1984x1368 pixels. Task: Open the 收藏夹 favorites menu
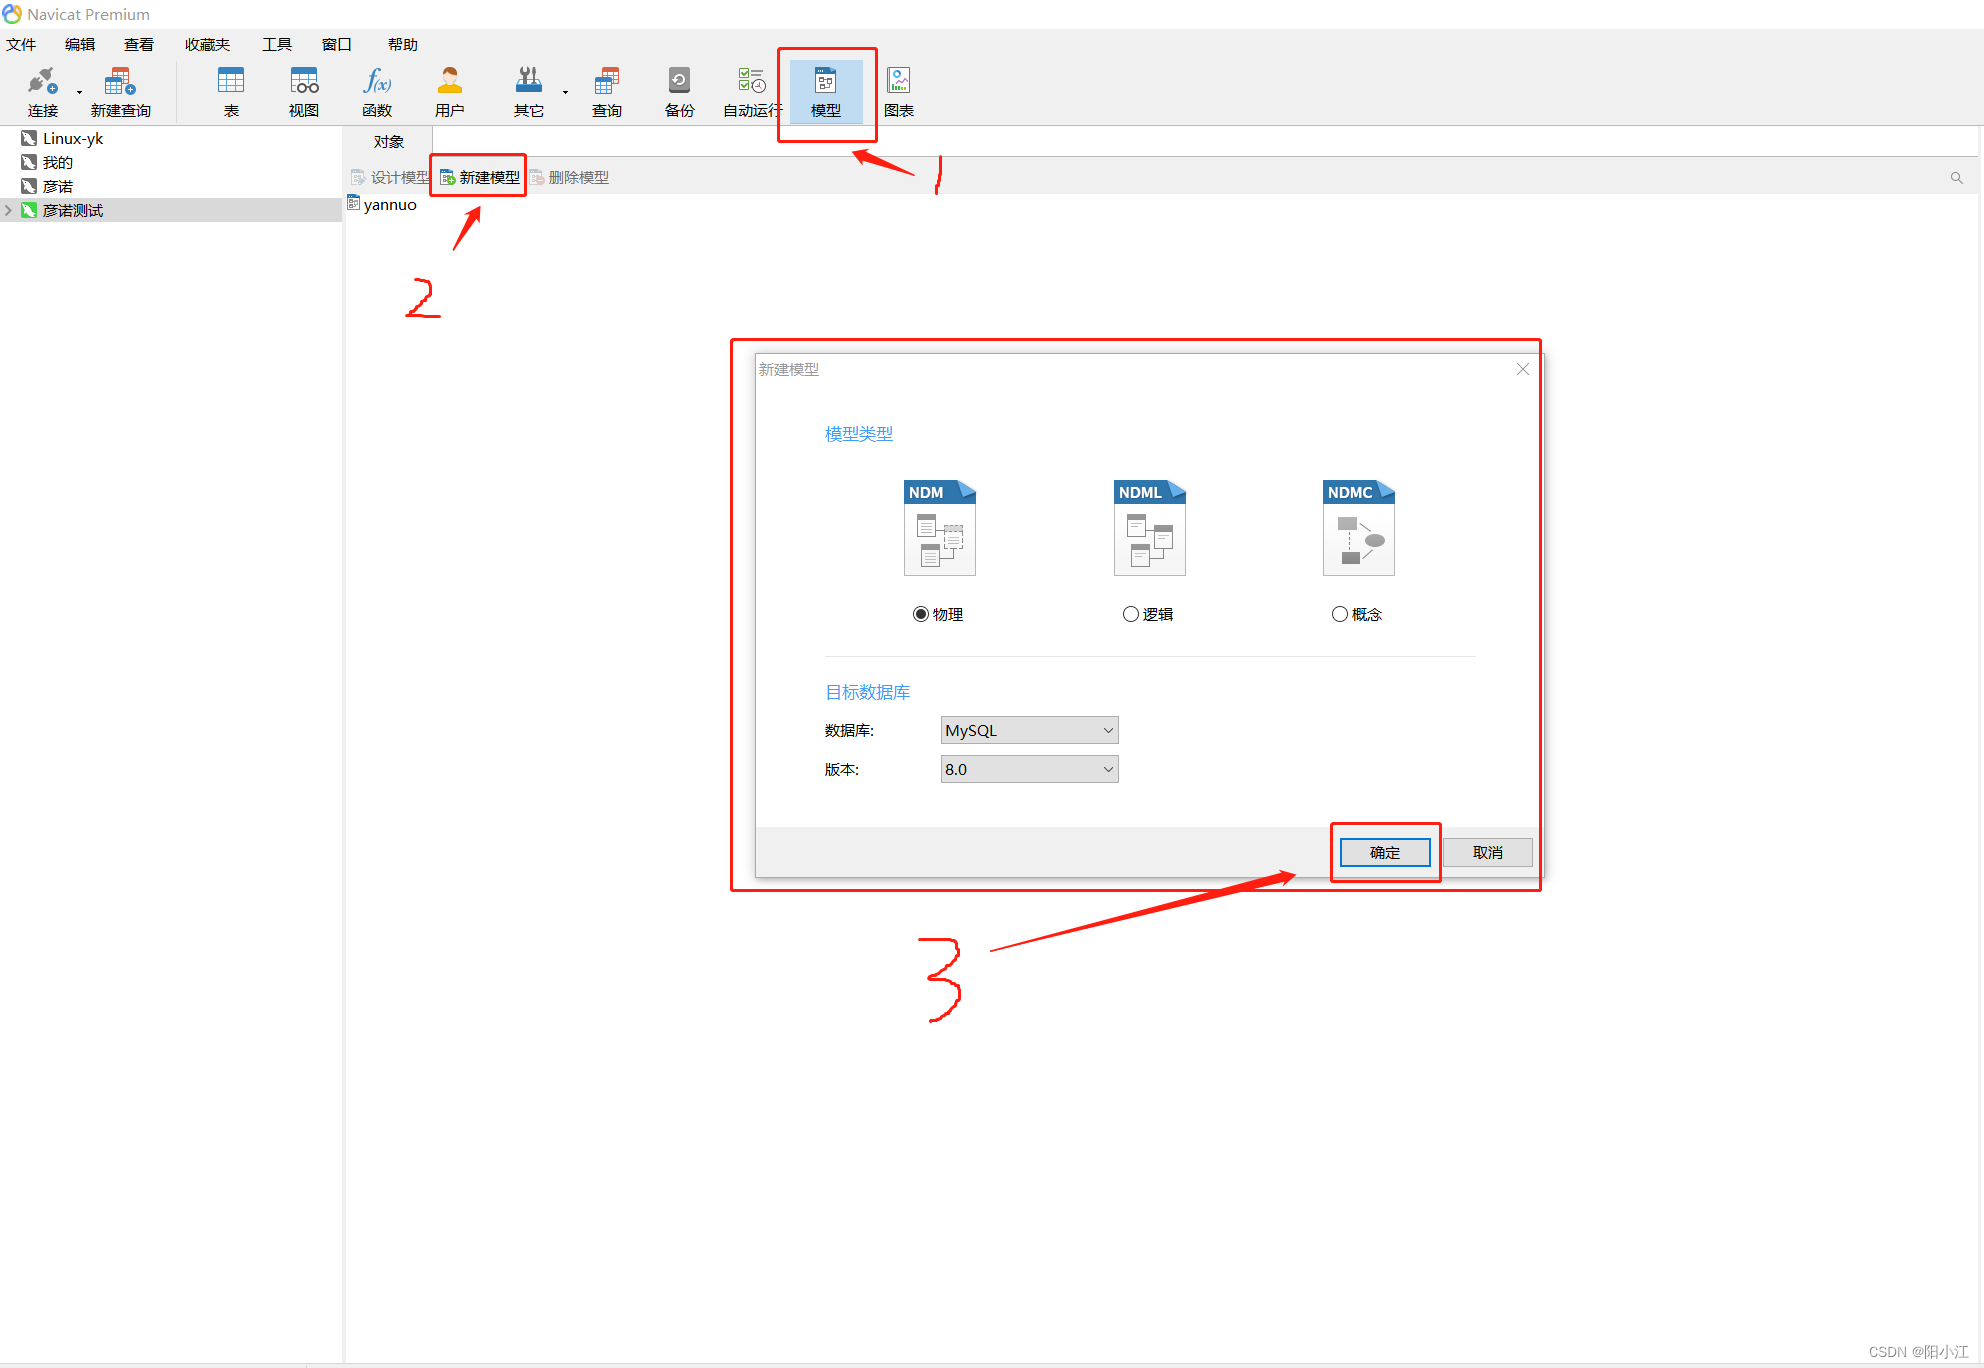207,44
